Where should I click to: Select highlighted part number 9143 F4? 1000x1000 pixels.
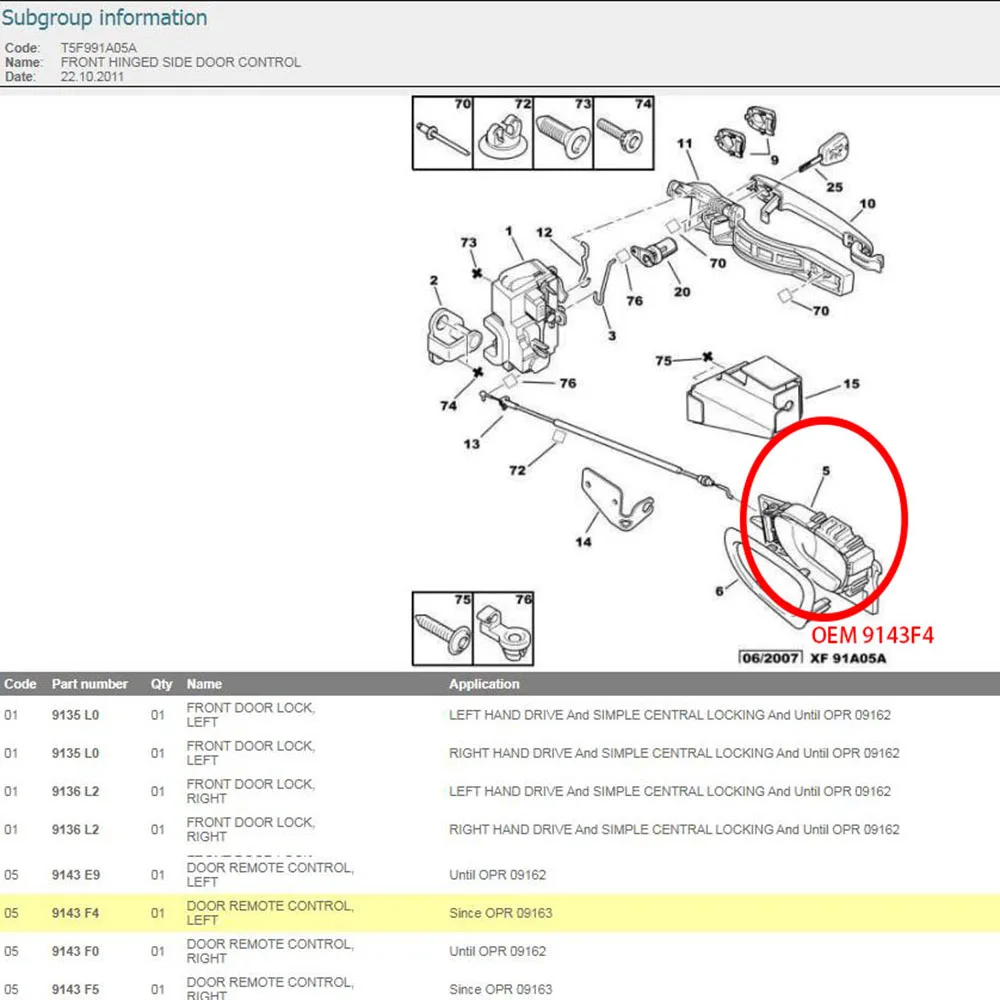(76, 913)
